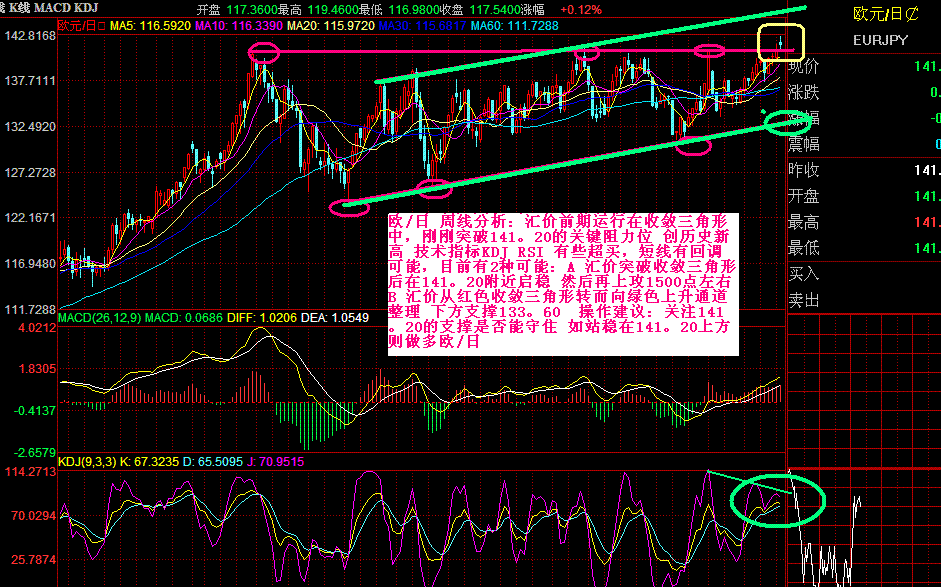
Task: Click the 开盘 row in quote panel
Action: click(864, 196)
